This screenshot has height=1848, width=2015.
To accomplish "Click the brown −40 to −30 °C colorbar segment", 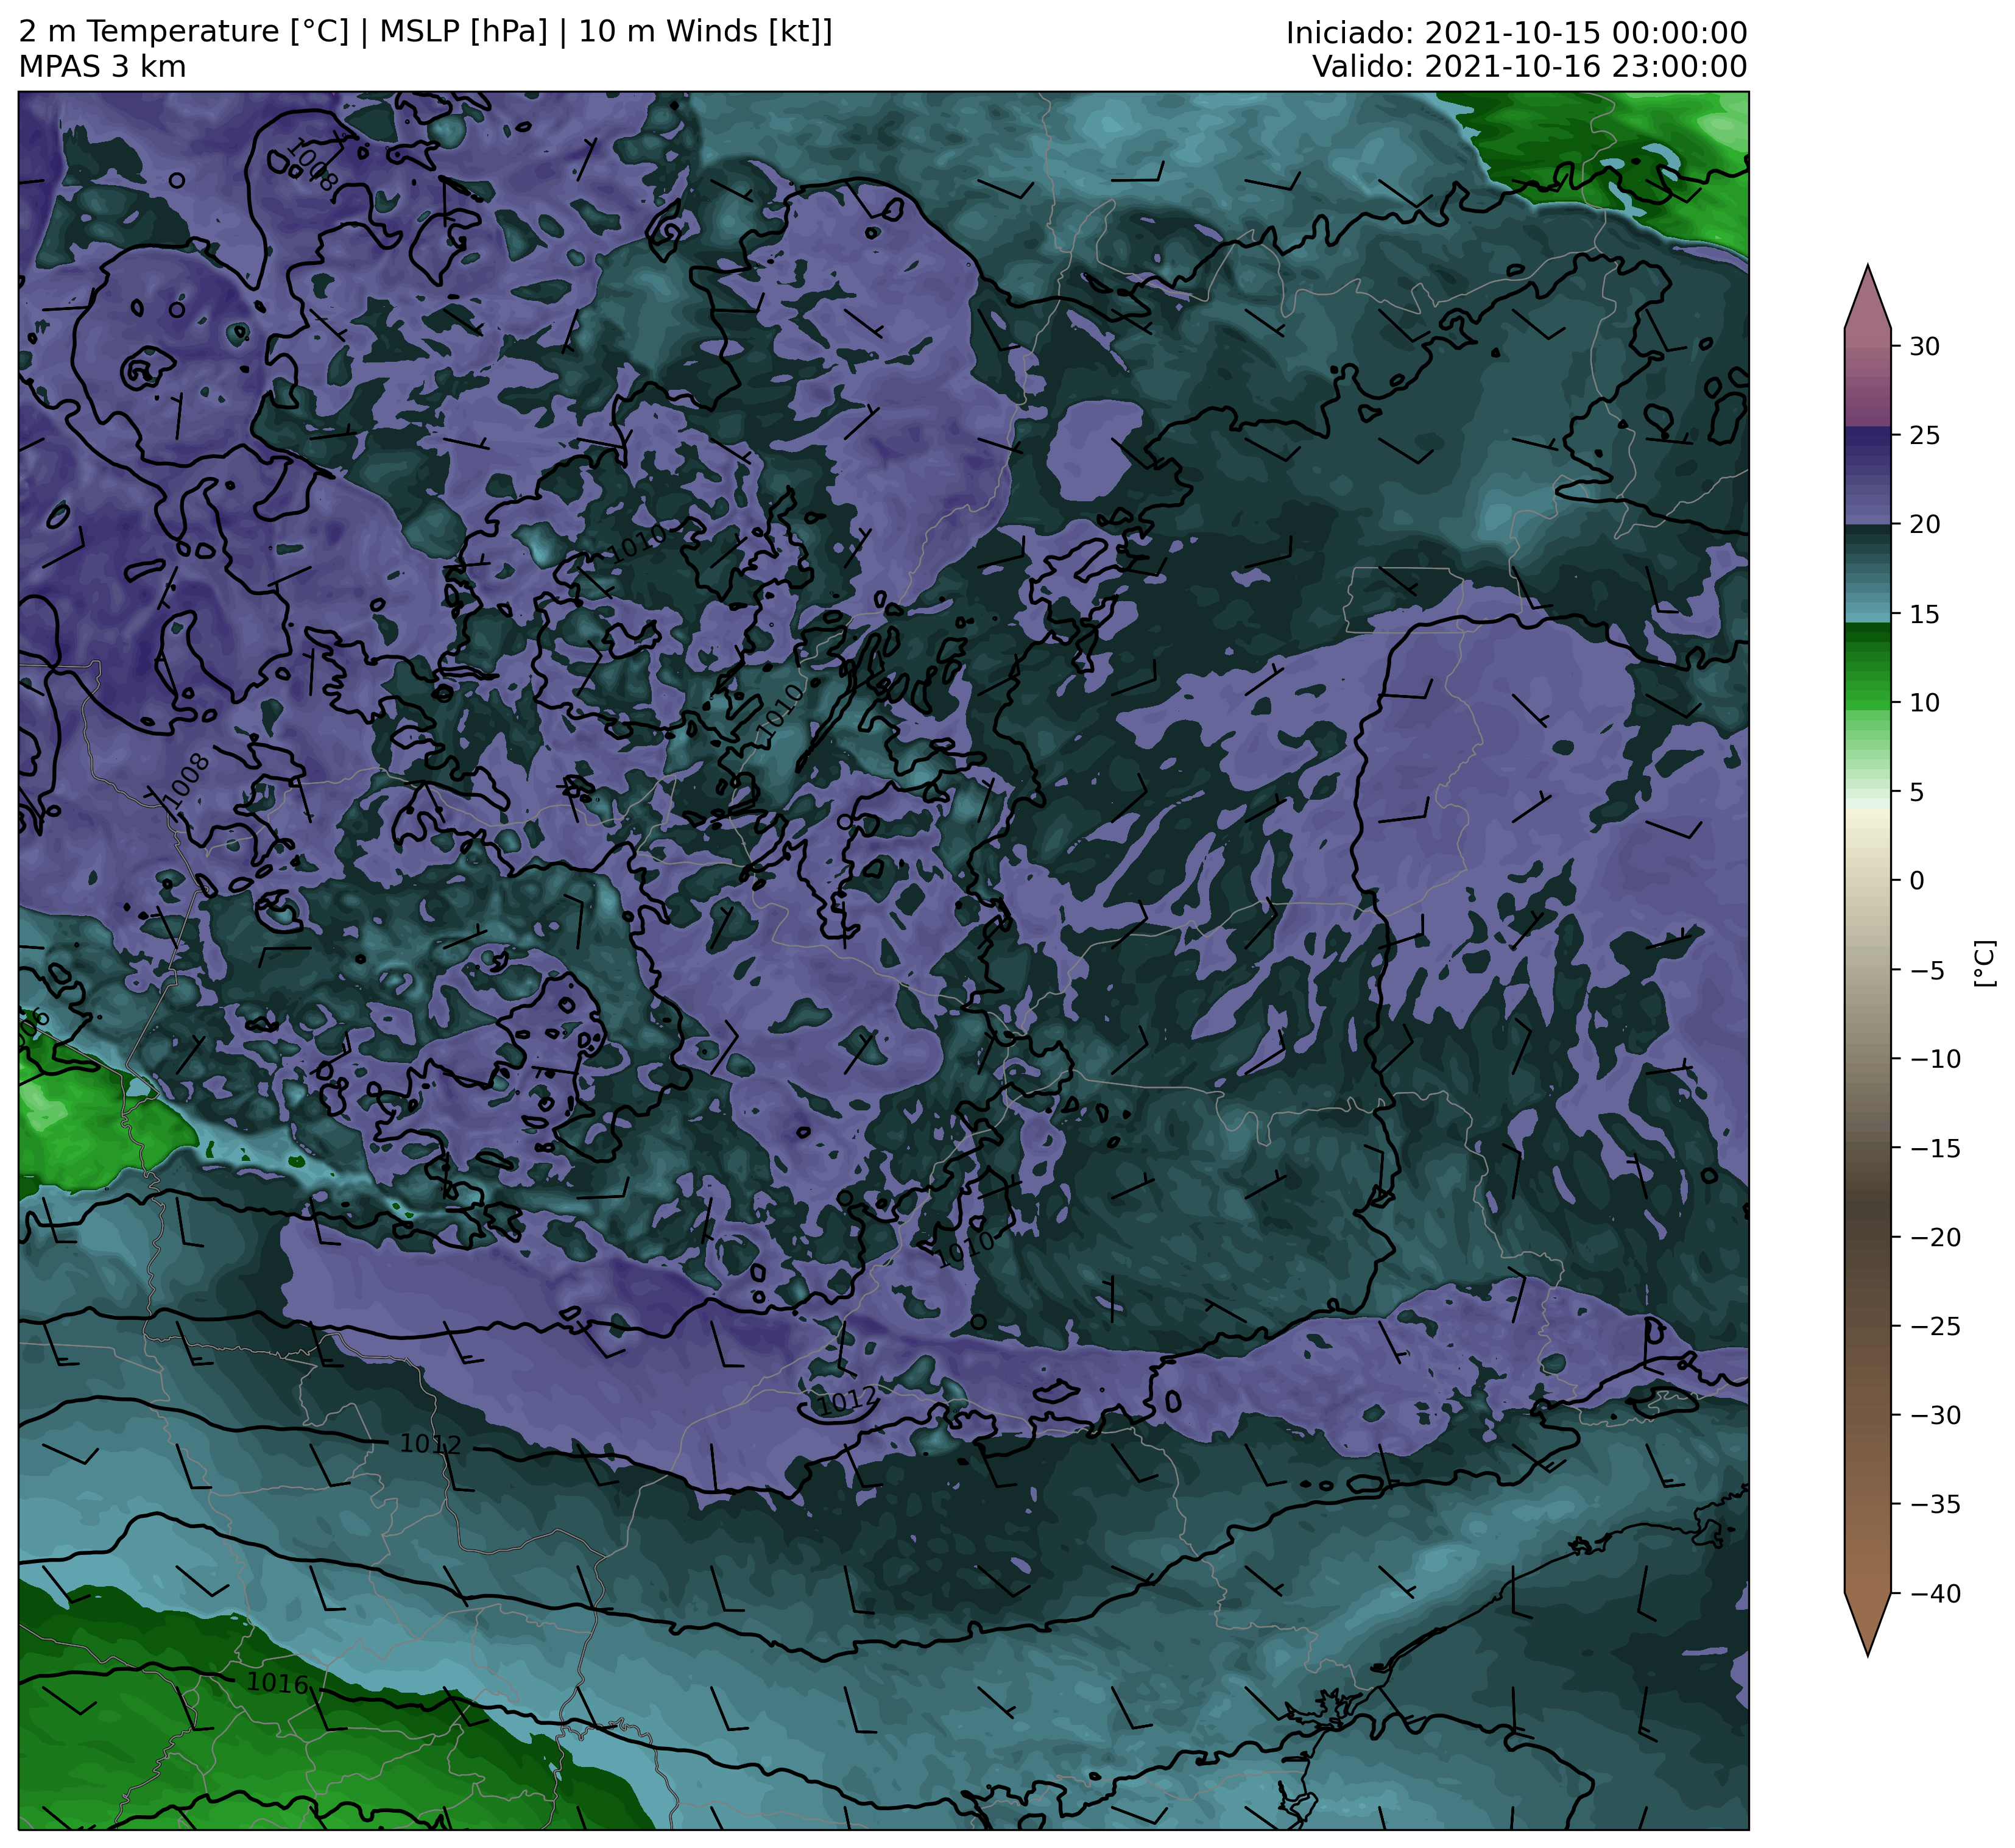I will [x=1867, y=1504].
